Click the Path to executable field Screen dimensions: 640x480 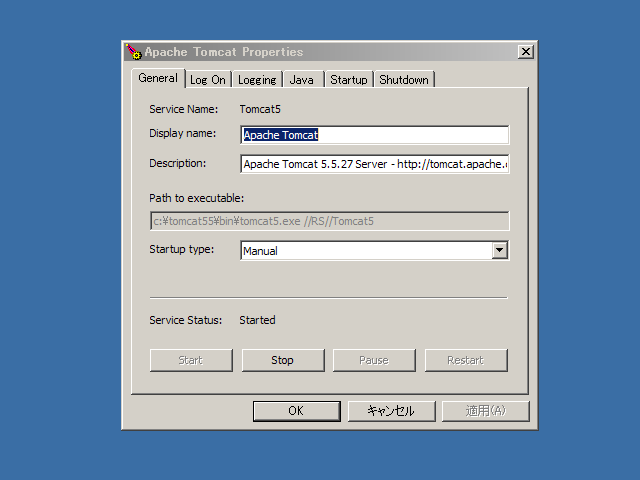tap(329, 221)
